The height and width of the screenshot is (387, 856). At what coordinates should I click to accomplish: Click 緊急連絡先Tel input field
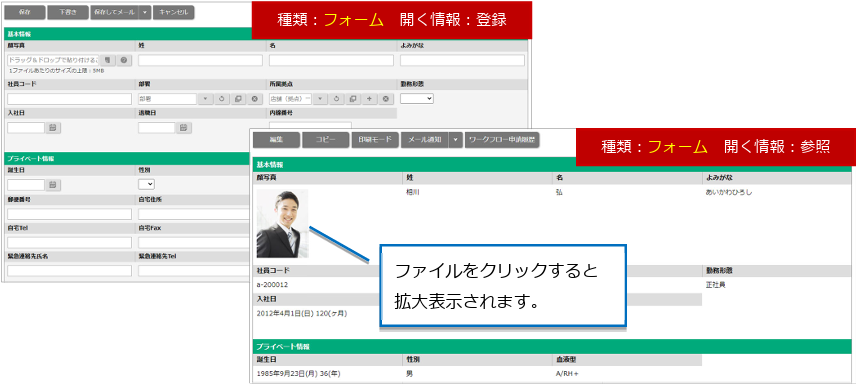click(x=194, y=271)
